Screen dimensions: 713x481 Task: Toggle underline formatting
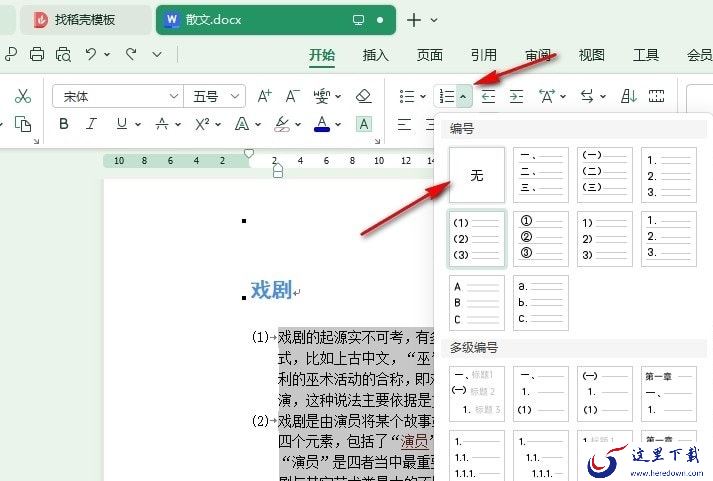click(x=121, y=124)
